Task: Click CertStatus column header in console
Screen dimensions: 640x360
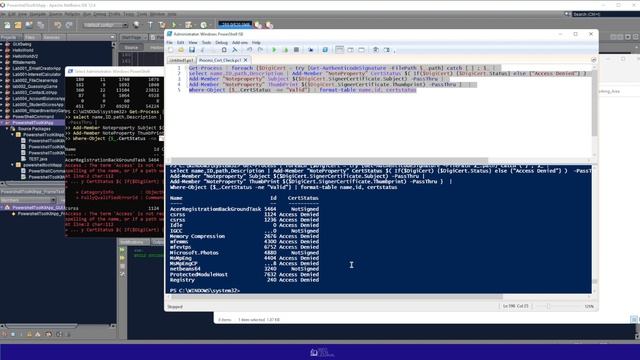Action: tap(303, 198)
